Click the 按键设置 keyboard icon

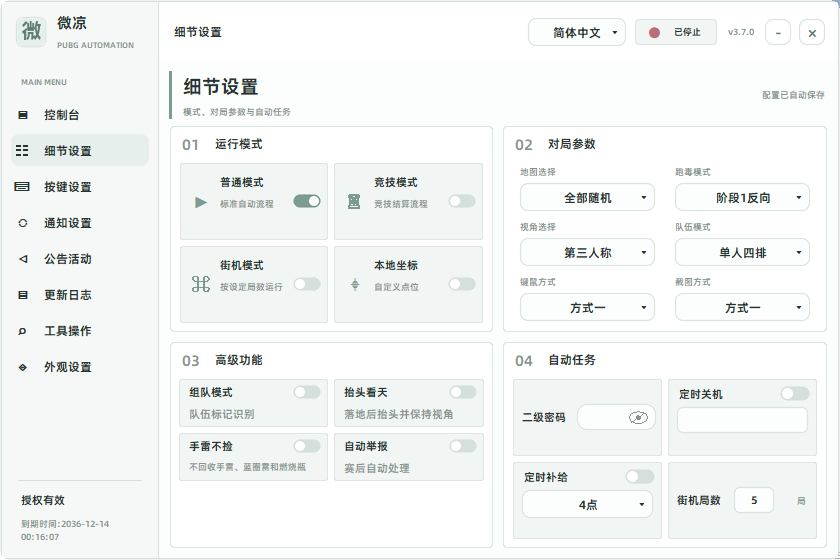(x=22, y=186)
